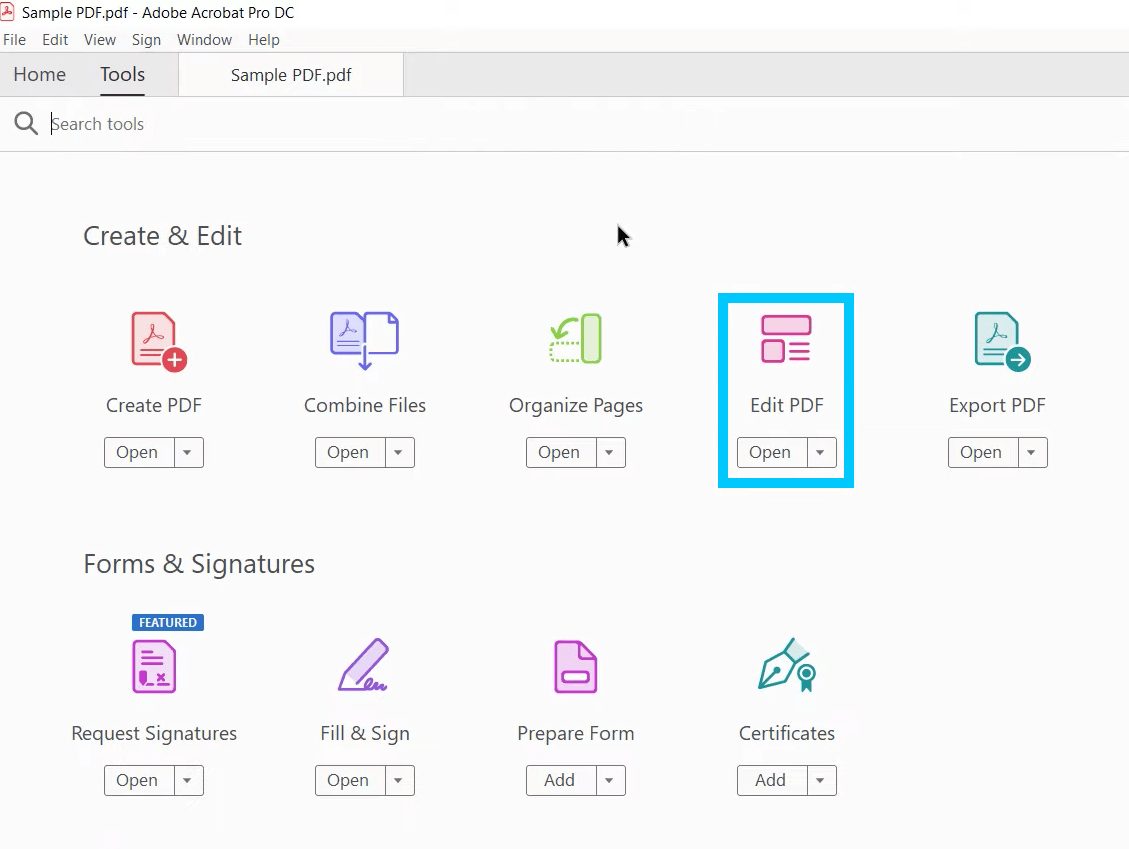Click Add under Prepare Form
The image size is (1129, 849).
click(x=559, y=780)
